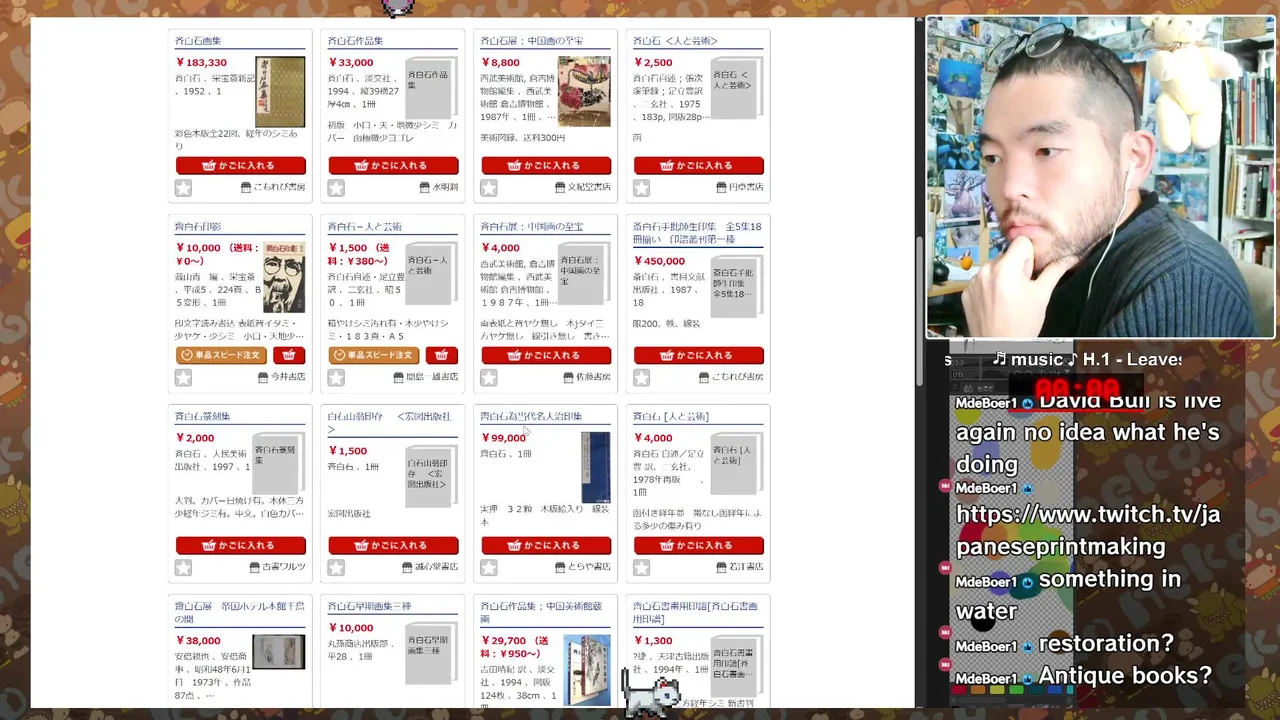Screen dimensions: 1280x720
Task: Open the title link of the ¥99,000 listing
Action: coord(531,416)
